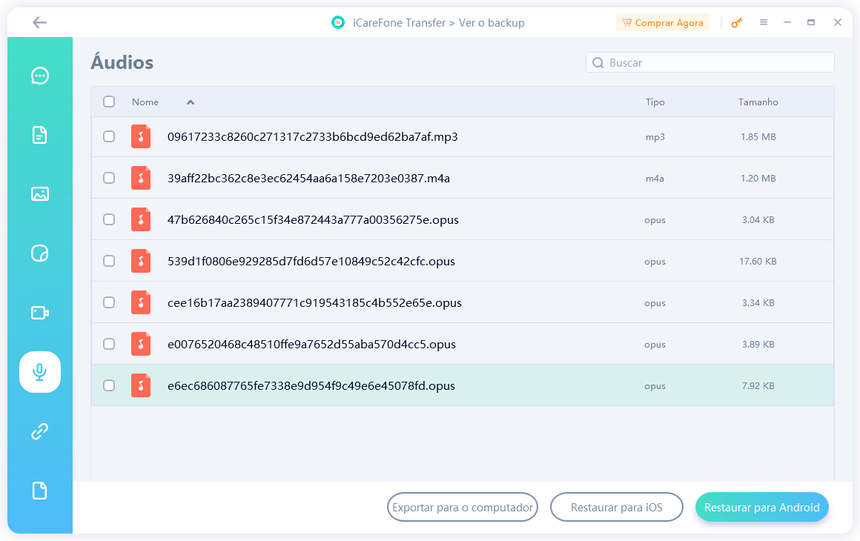Select the checkbox for the .m4a file
The image size is (860, 541).
click(109, 178)
